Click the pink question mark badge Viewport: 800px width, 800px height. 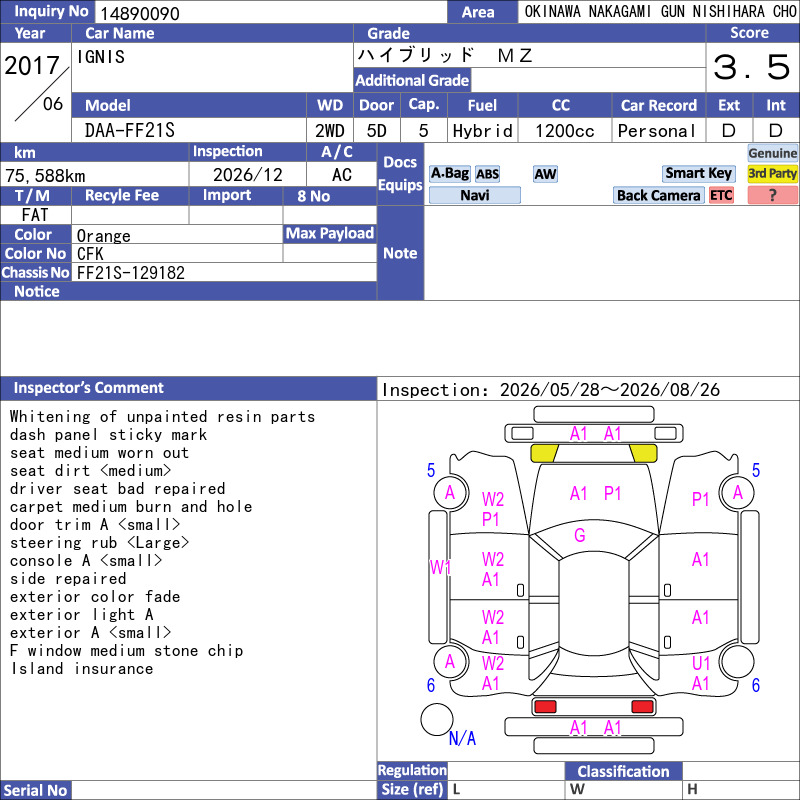pyautogui.click(x=772, y=195)
